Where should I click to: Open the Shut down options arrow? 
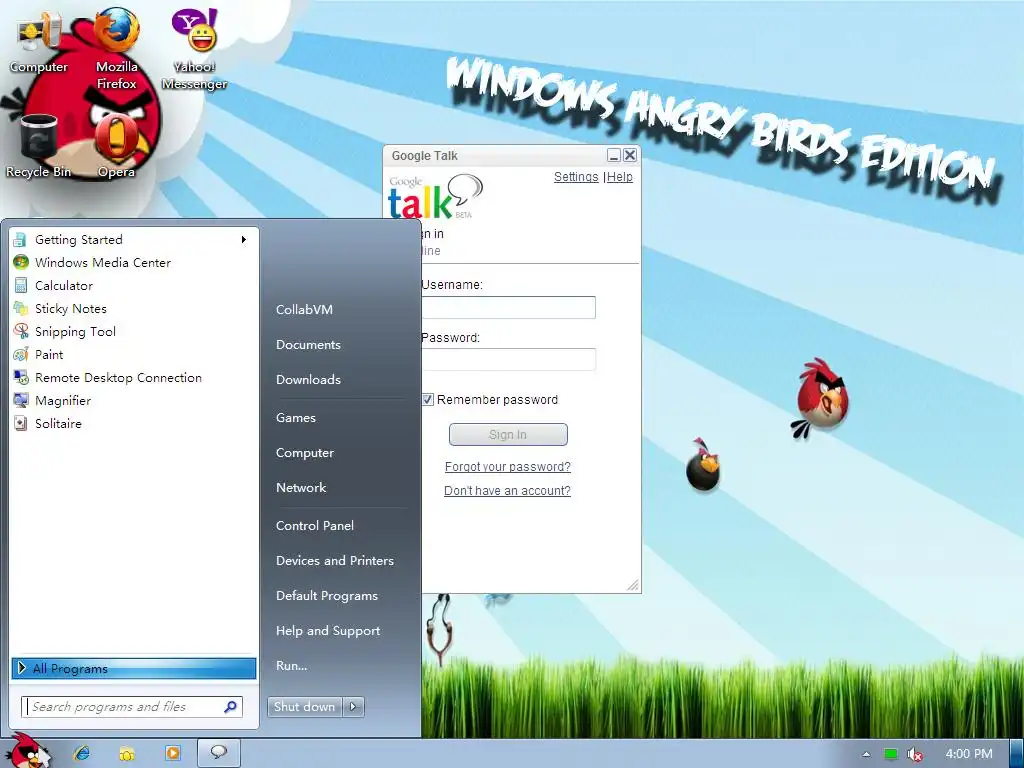pos(353,707)
